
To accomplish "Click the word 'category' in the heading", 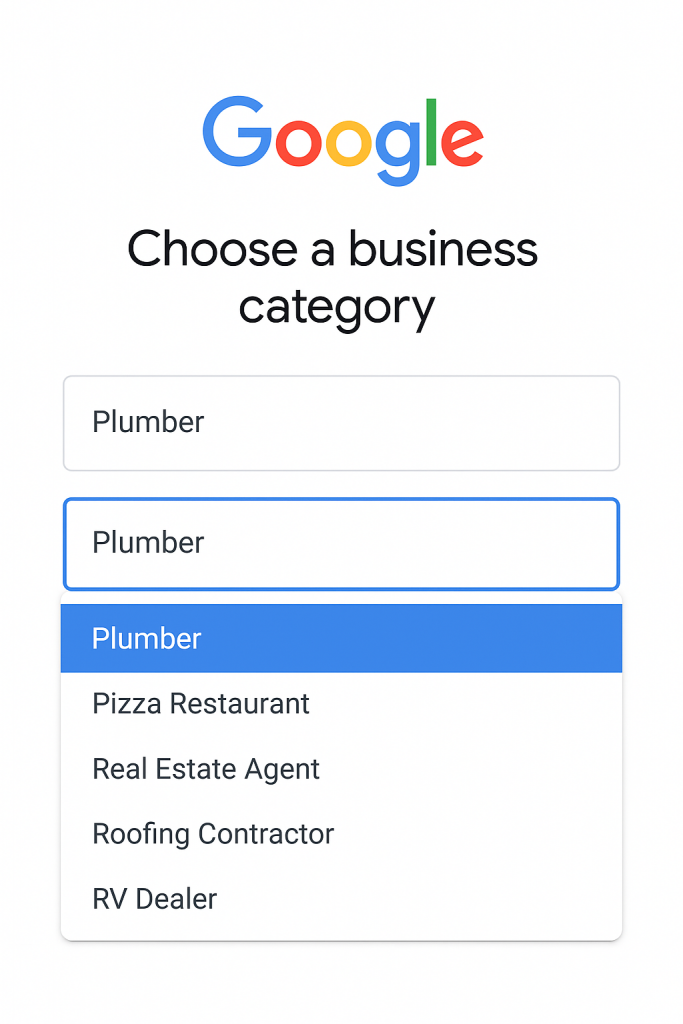I will pyautogui.click(x=337, y=307).
